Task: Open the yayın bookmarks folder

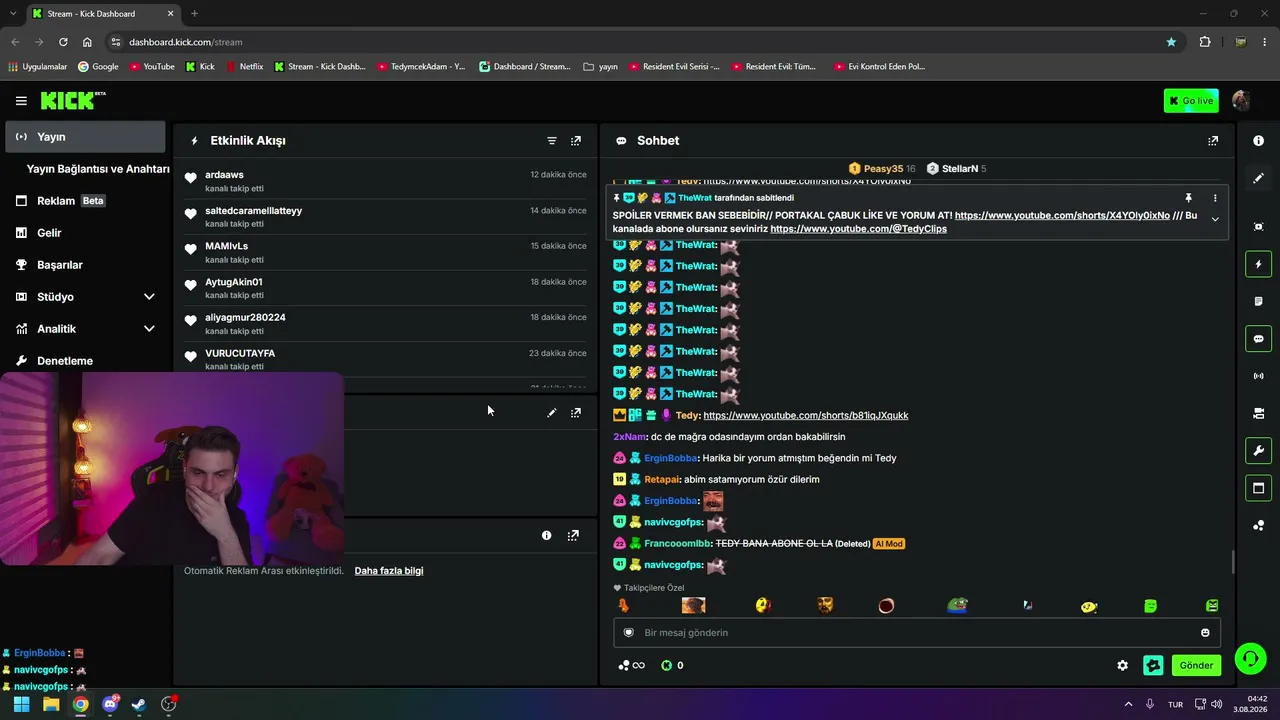Action: (600, 67)
